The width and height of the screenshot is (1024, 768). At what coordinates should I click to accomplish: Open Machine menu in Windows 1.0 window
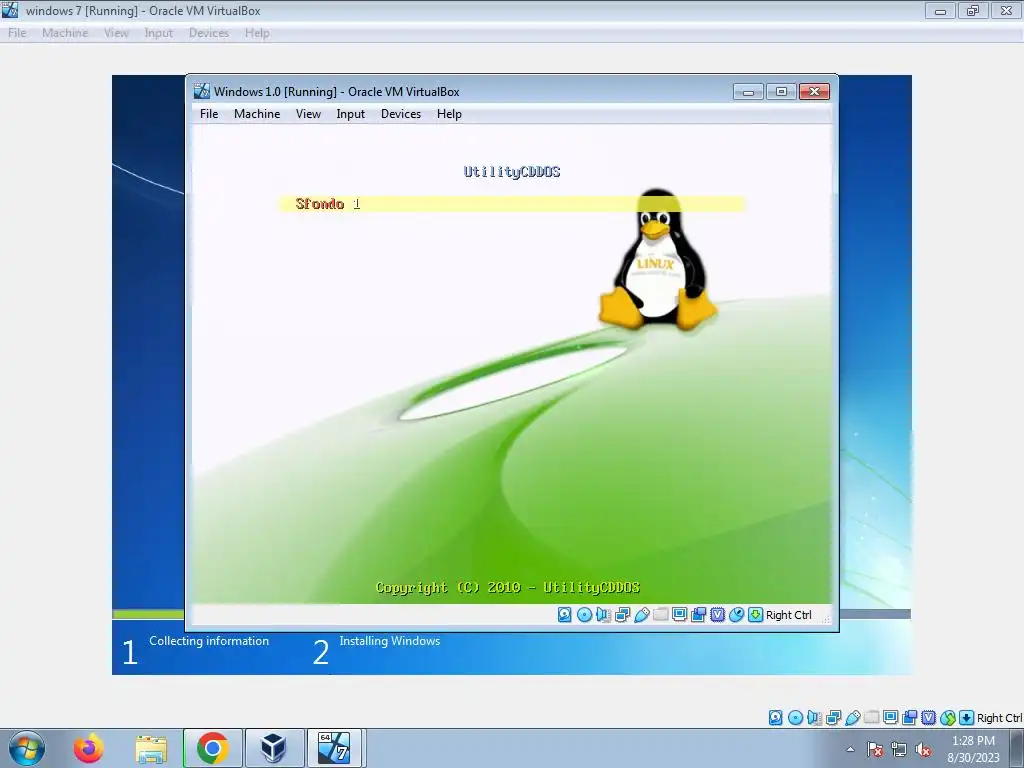pyautogui.click(x=257, y=114)
